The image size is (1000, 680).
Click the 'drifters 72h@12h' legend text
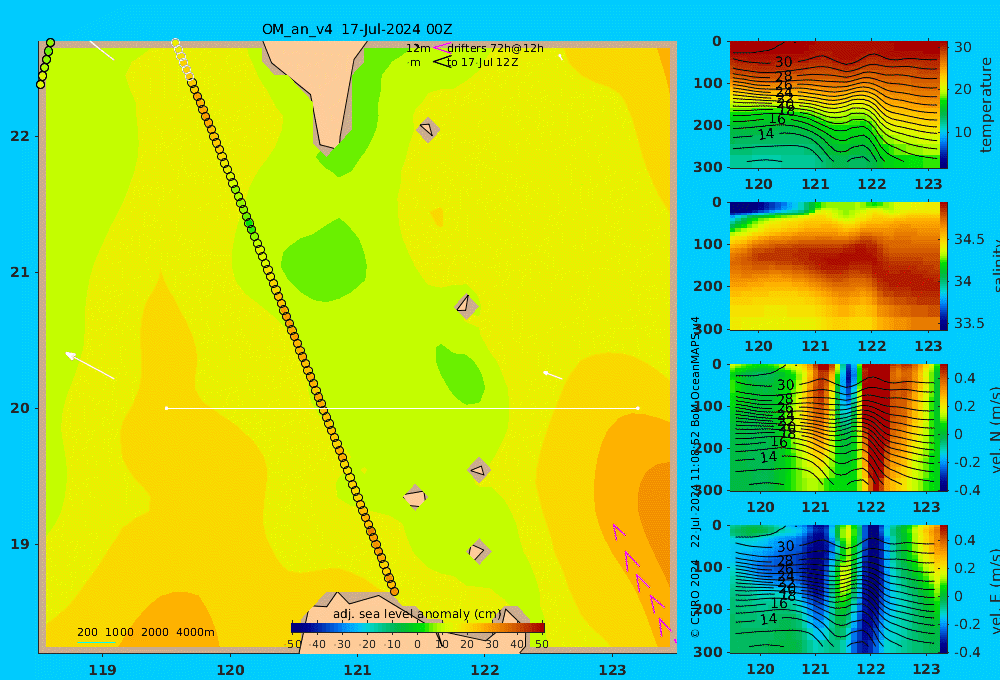coord(496,48)
